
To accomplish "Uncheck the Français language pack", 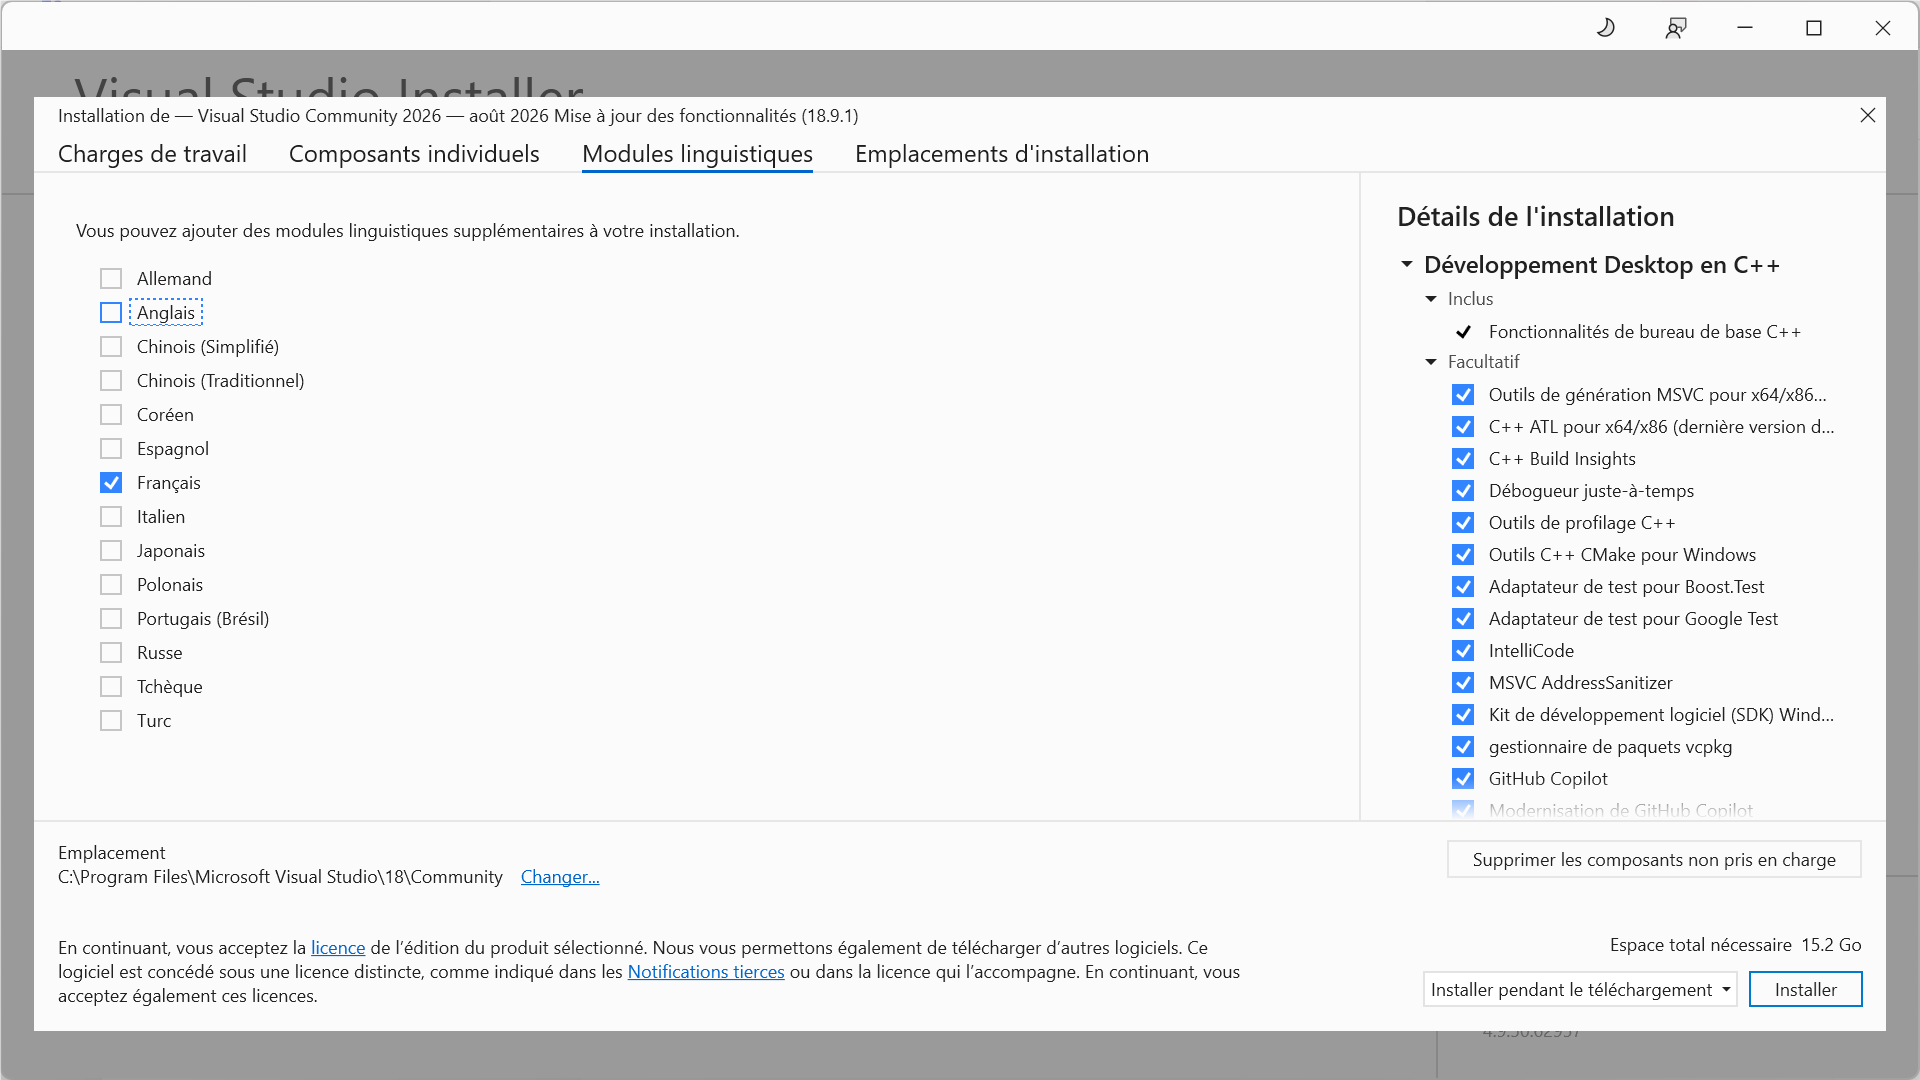I will click(x=111, y=483).
